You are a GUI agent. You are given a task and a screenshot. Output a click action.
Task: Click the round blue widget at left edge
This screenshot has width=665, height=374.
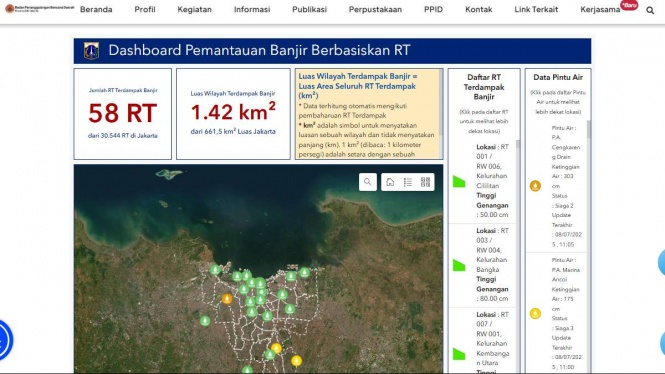point(5,340)
